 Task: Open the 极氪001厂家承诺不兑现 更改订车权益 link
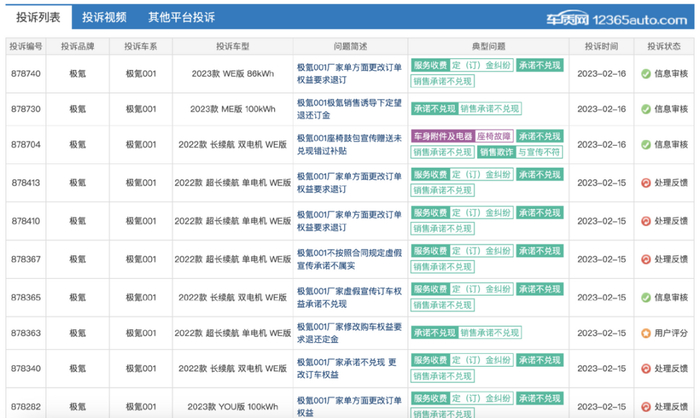click(x=347, y=368)
